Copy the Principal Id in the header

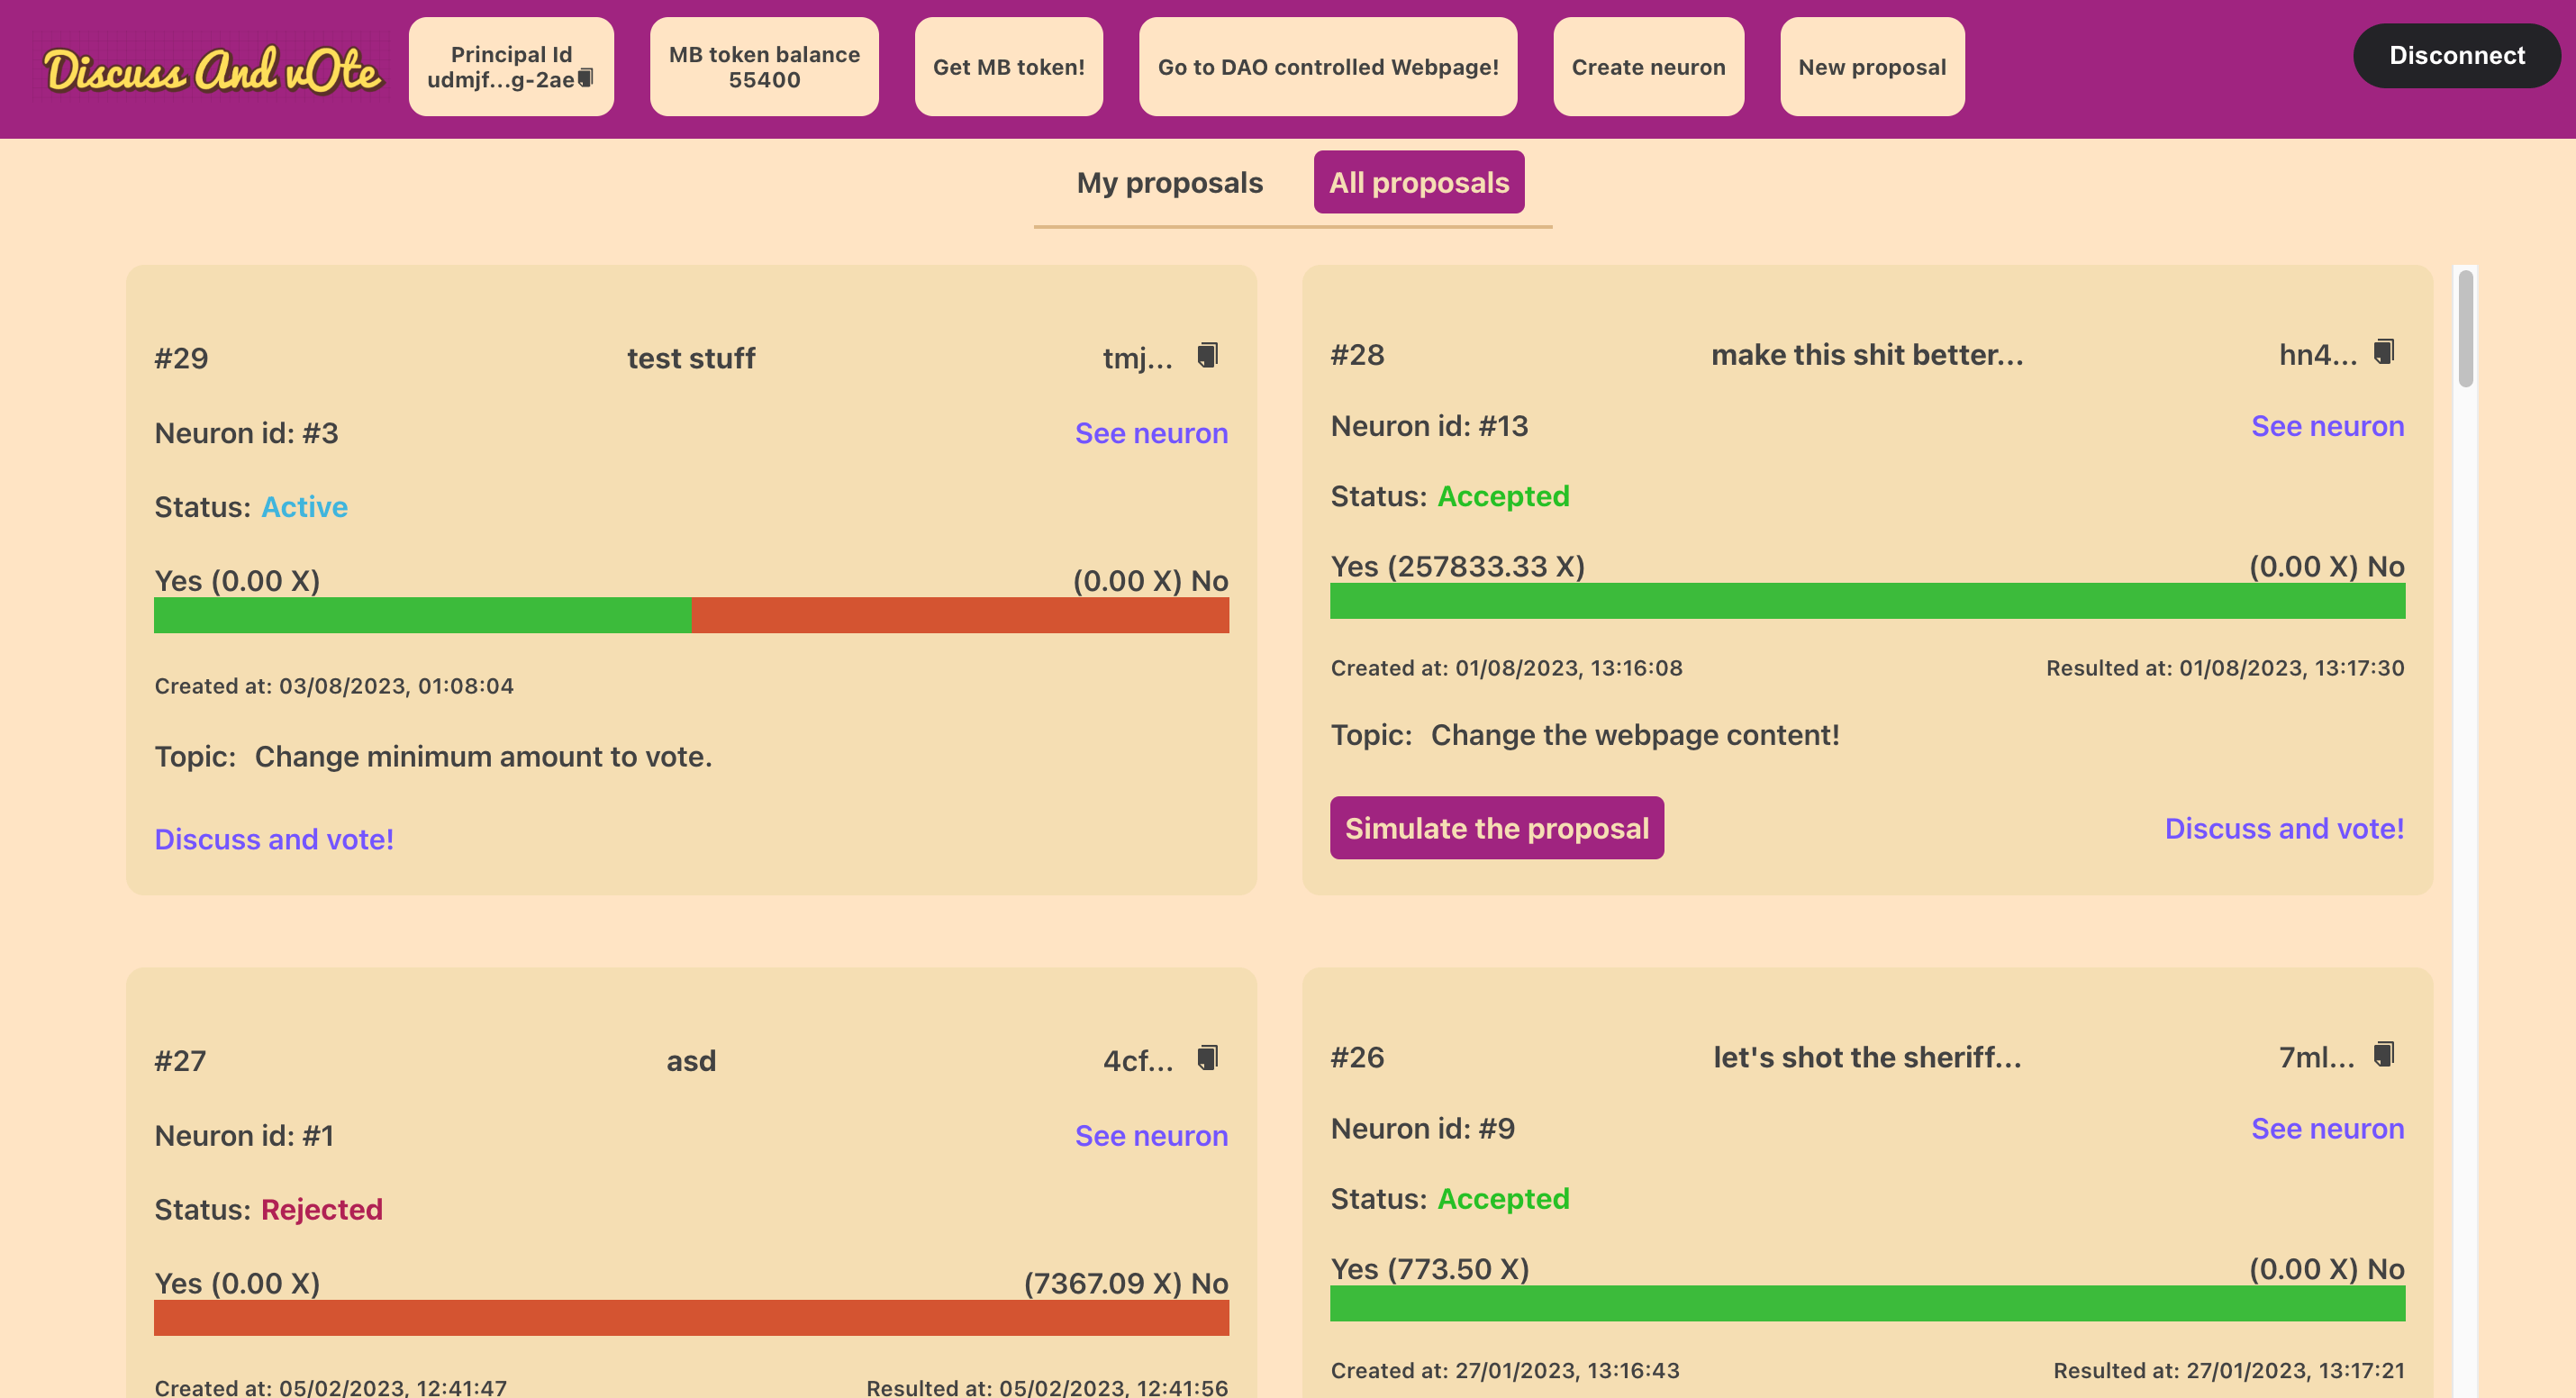tap(586, 78)
